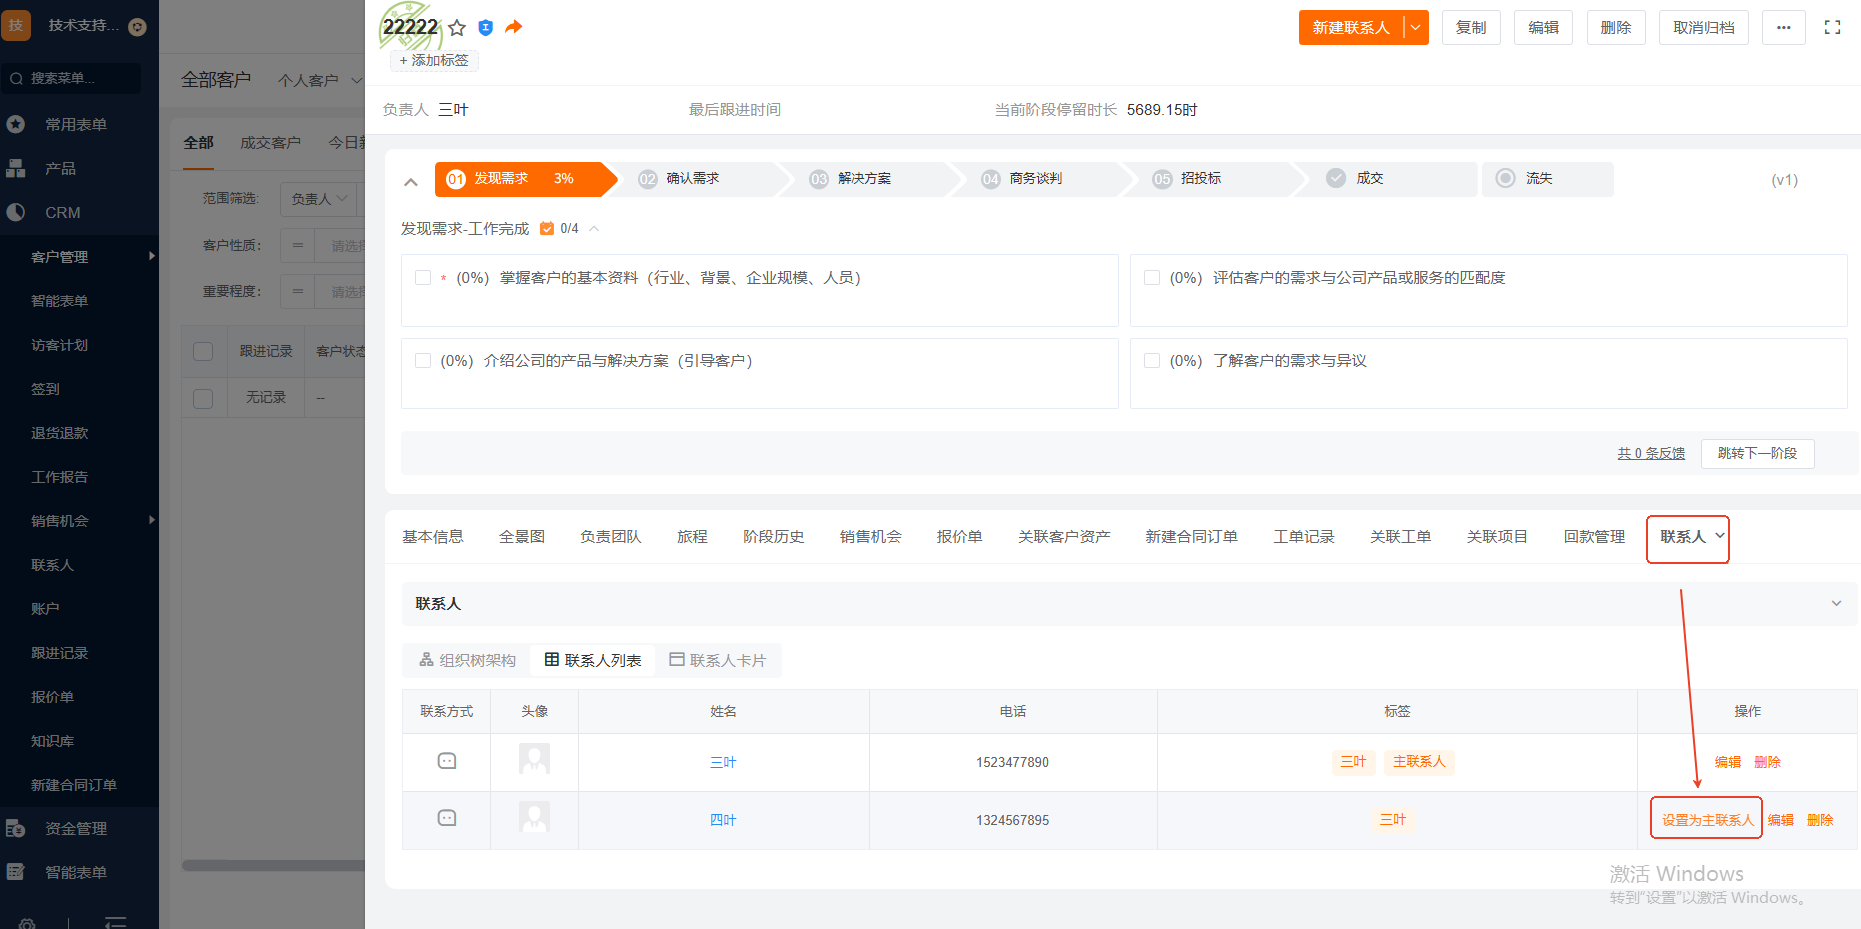Collapse the sales stage panel chevron
This screenshot has height=929, width=1861.
411,182
